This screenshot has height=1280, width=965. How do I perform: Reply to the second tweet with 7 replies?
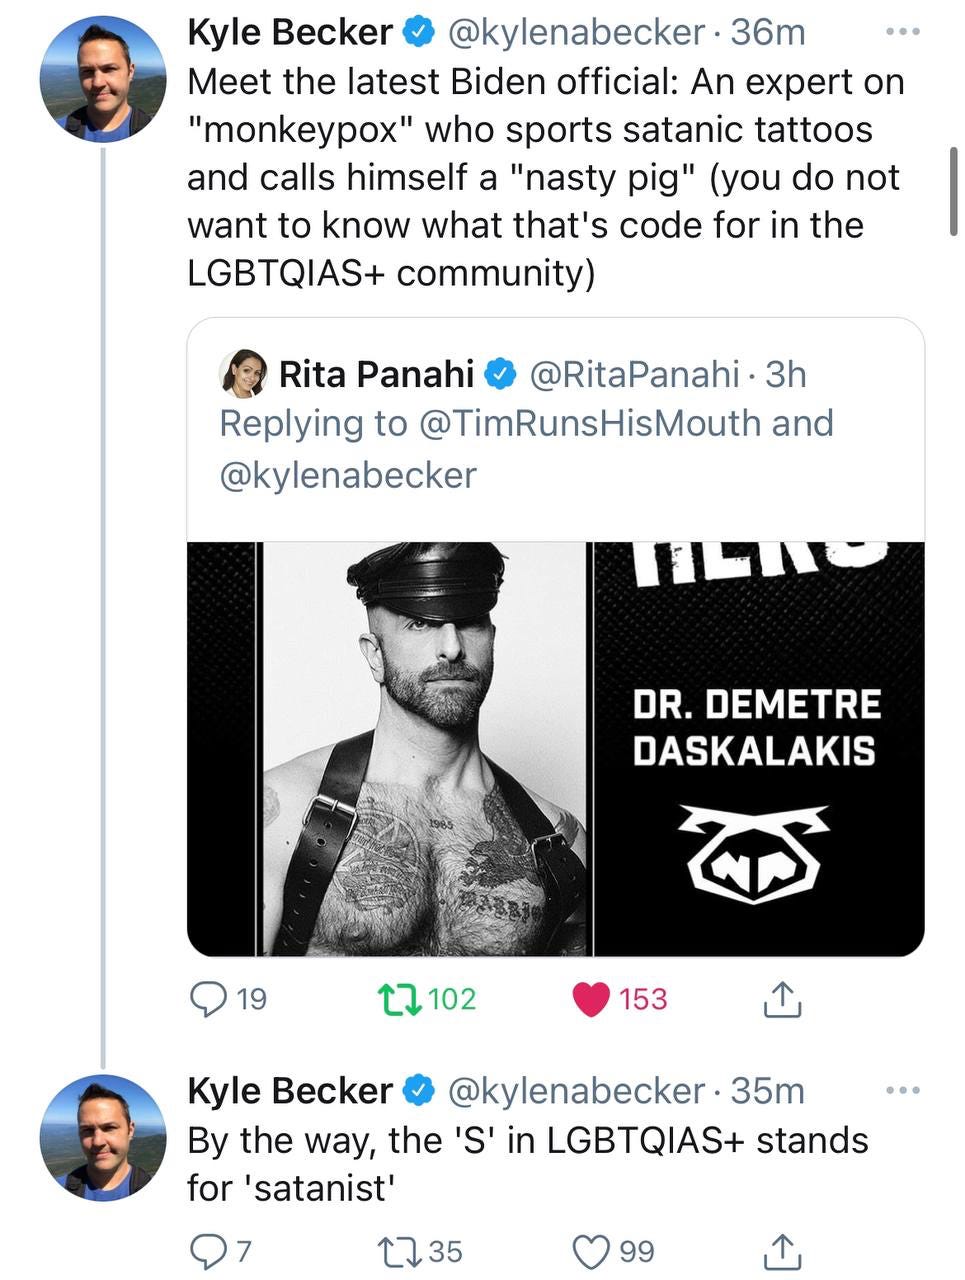207,1250
